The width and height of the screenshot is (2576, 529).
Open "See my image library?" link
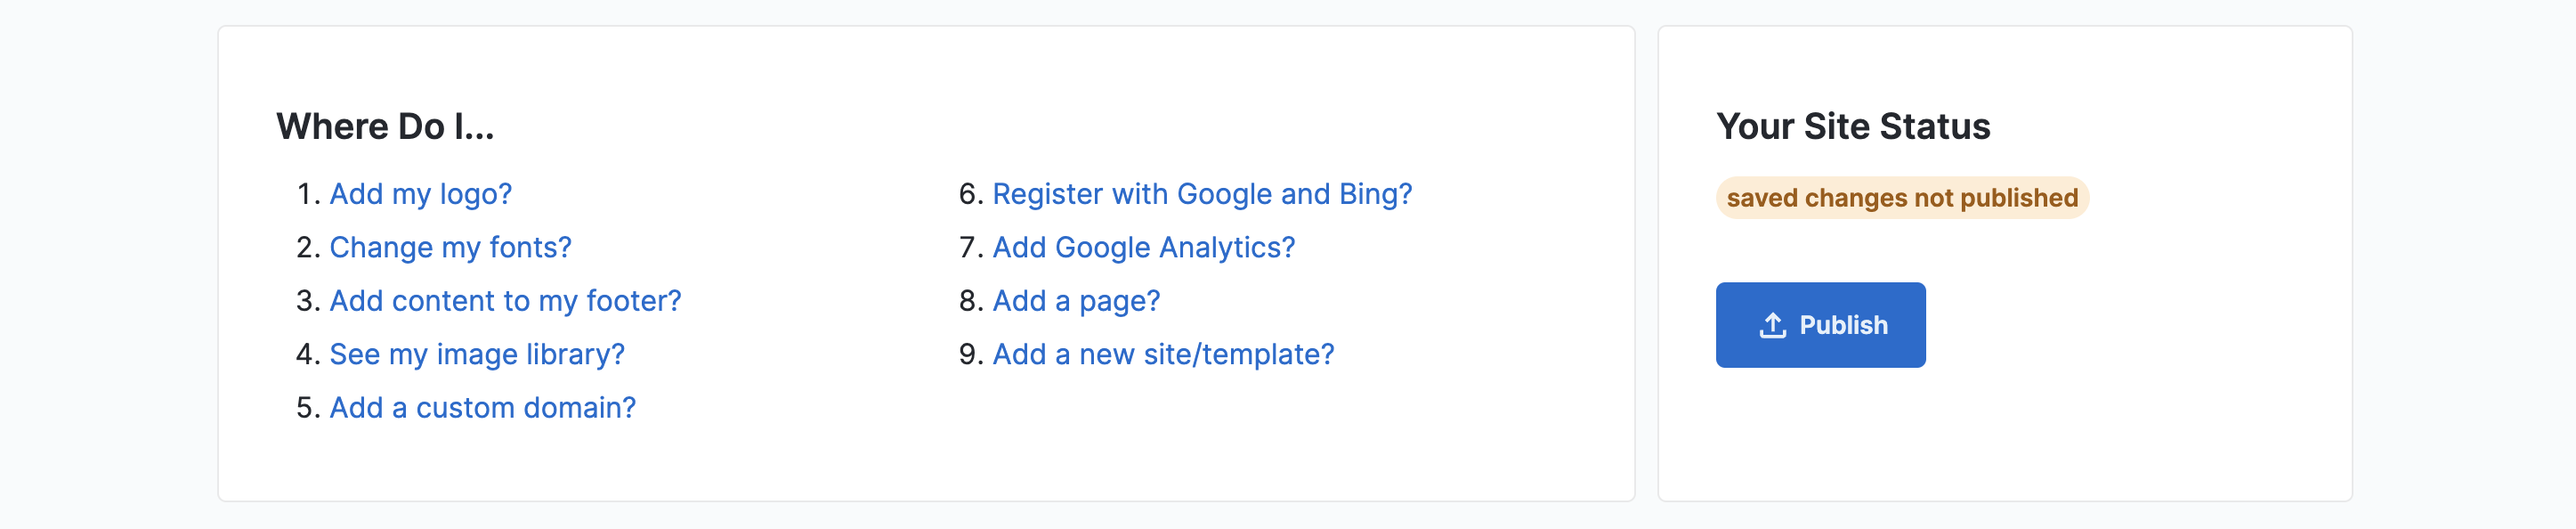[x=477, y=354]
